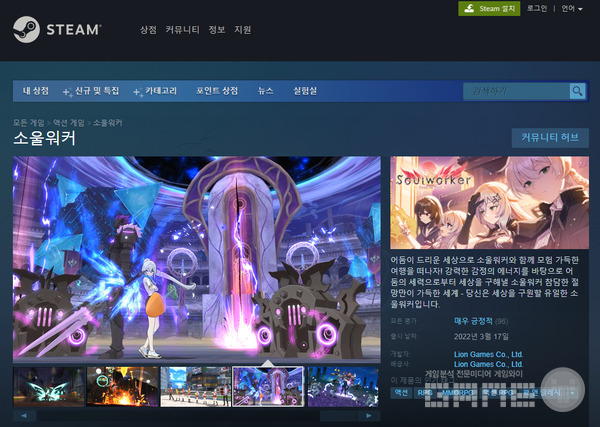Open the 커뮤니티 허브 button
Viewport: 600px width, 427px height.
(x=549, y=138)
